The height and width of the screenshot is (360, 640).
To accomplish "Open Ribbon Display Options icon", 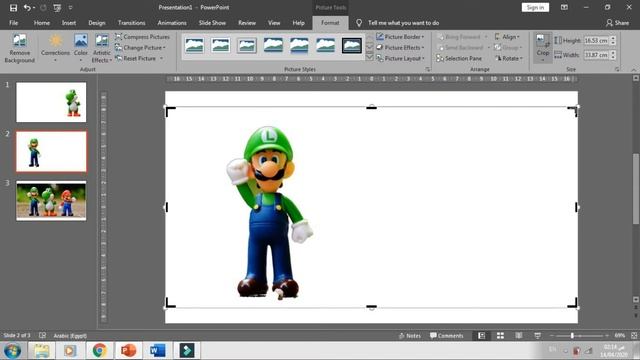I will pyautogui.click(x=564, y=7).
